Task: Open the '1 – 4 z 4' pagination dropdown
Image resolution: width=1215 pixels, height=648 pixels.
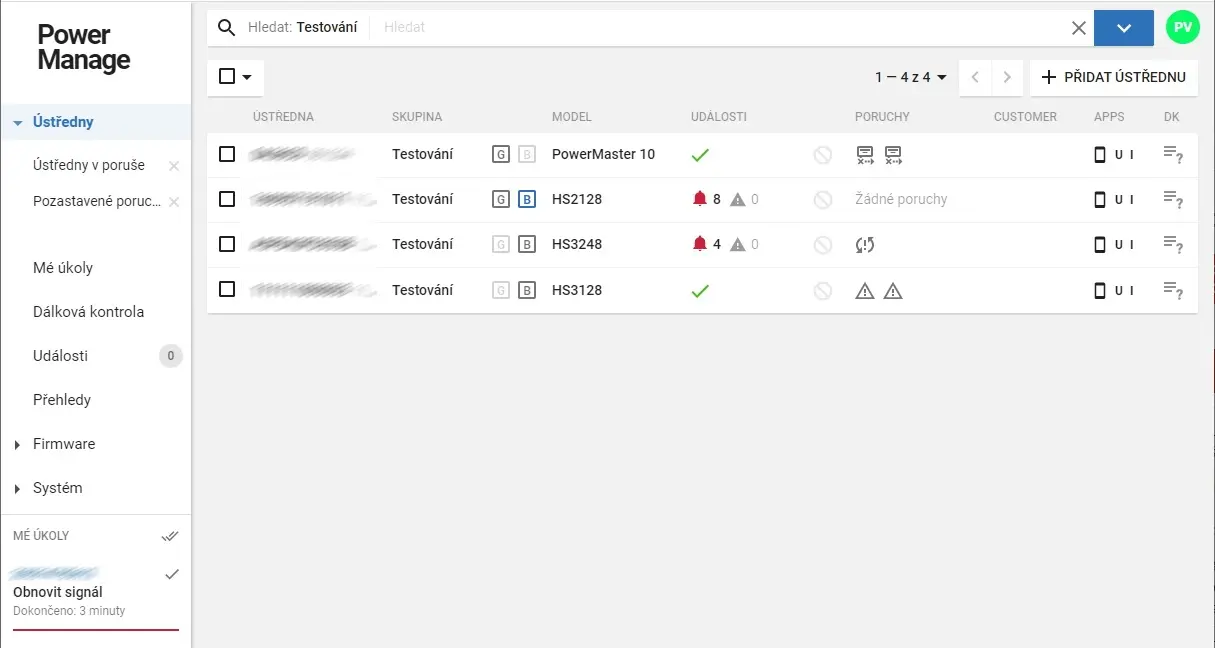Action: click(x=910, y=77)
